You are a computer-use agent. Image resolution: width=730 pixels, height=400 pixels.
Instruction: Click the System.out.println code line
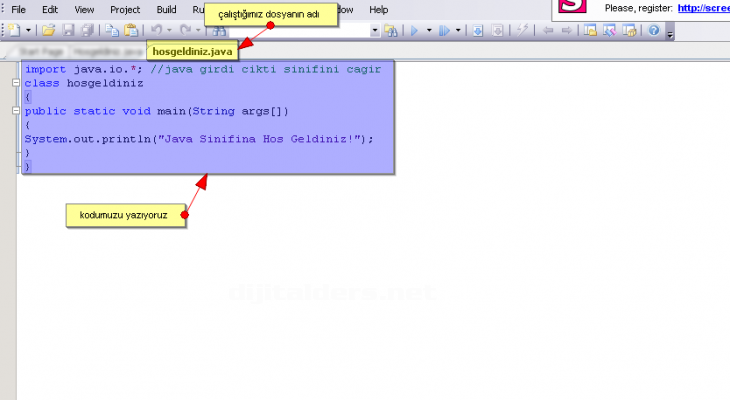(199, 139)
